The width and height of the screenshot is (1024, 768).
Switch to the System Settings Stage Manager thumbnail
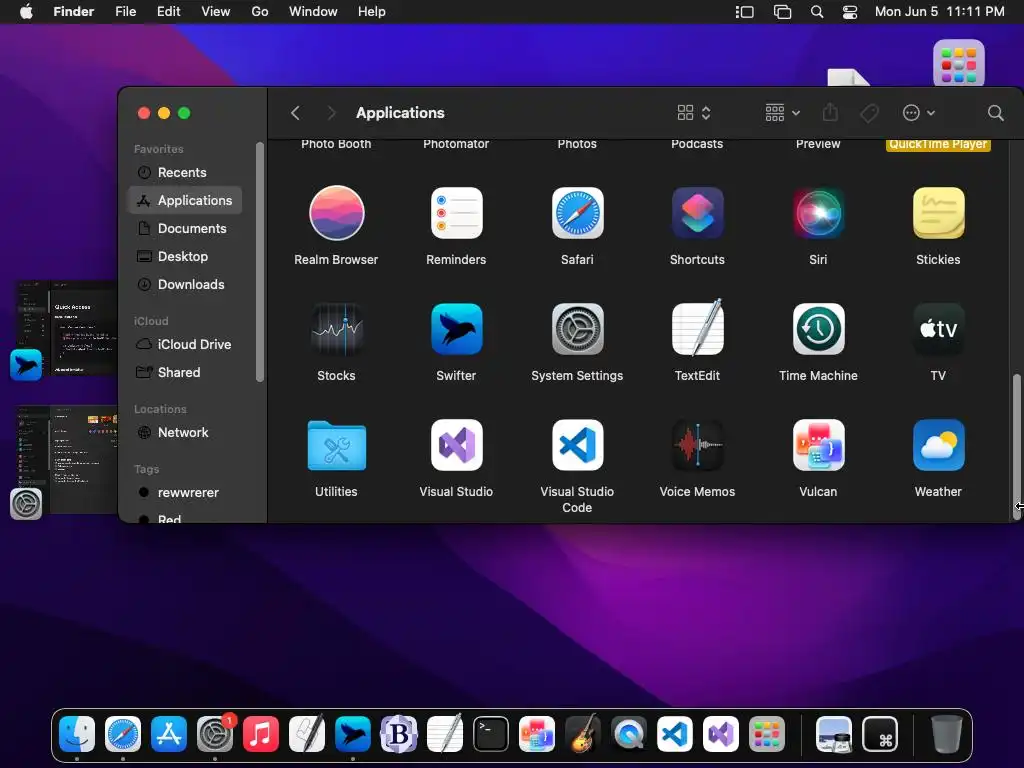pyautogui.click(x=67, y=459)
